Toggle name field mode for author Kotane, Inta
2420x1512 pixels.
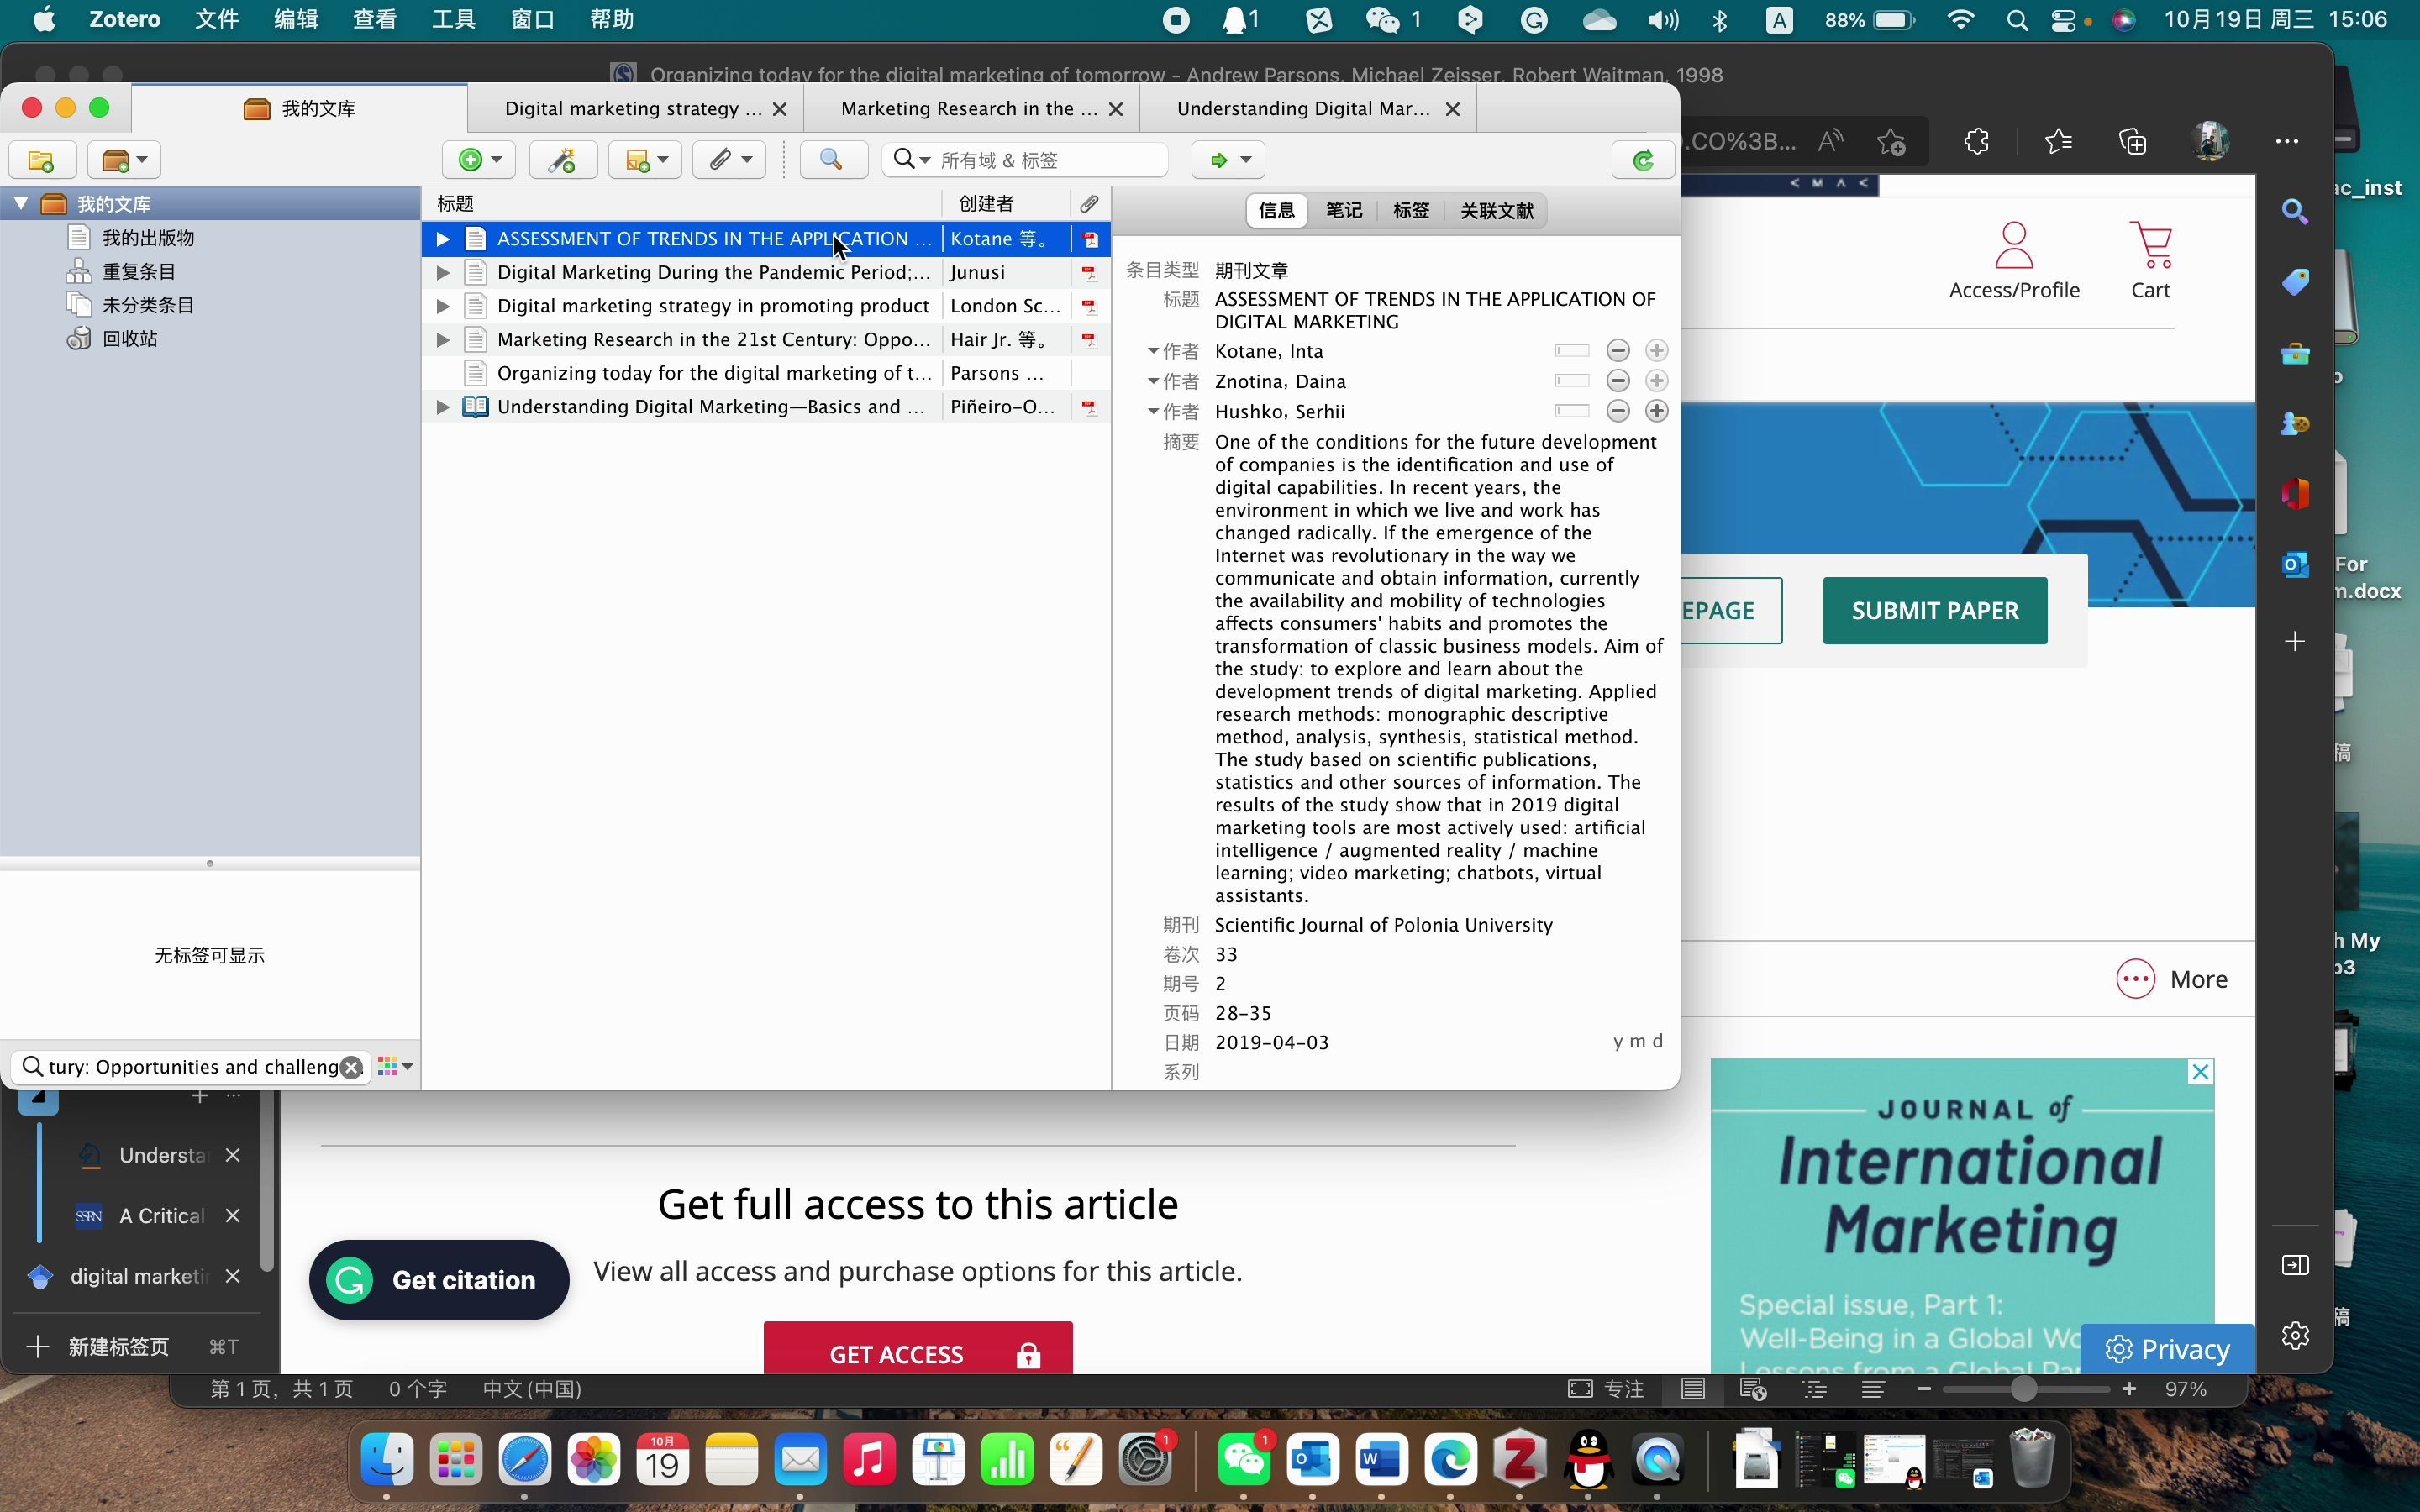(x=1572, y=351)
